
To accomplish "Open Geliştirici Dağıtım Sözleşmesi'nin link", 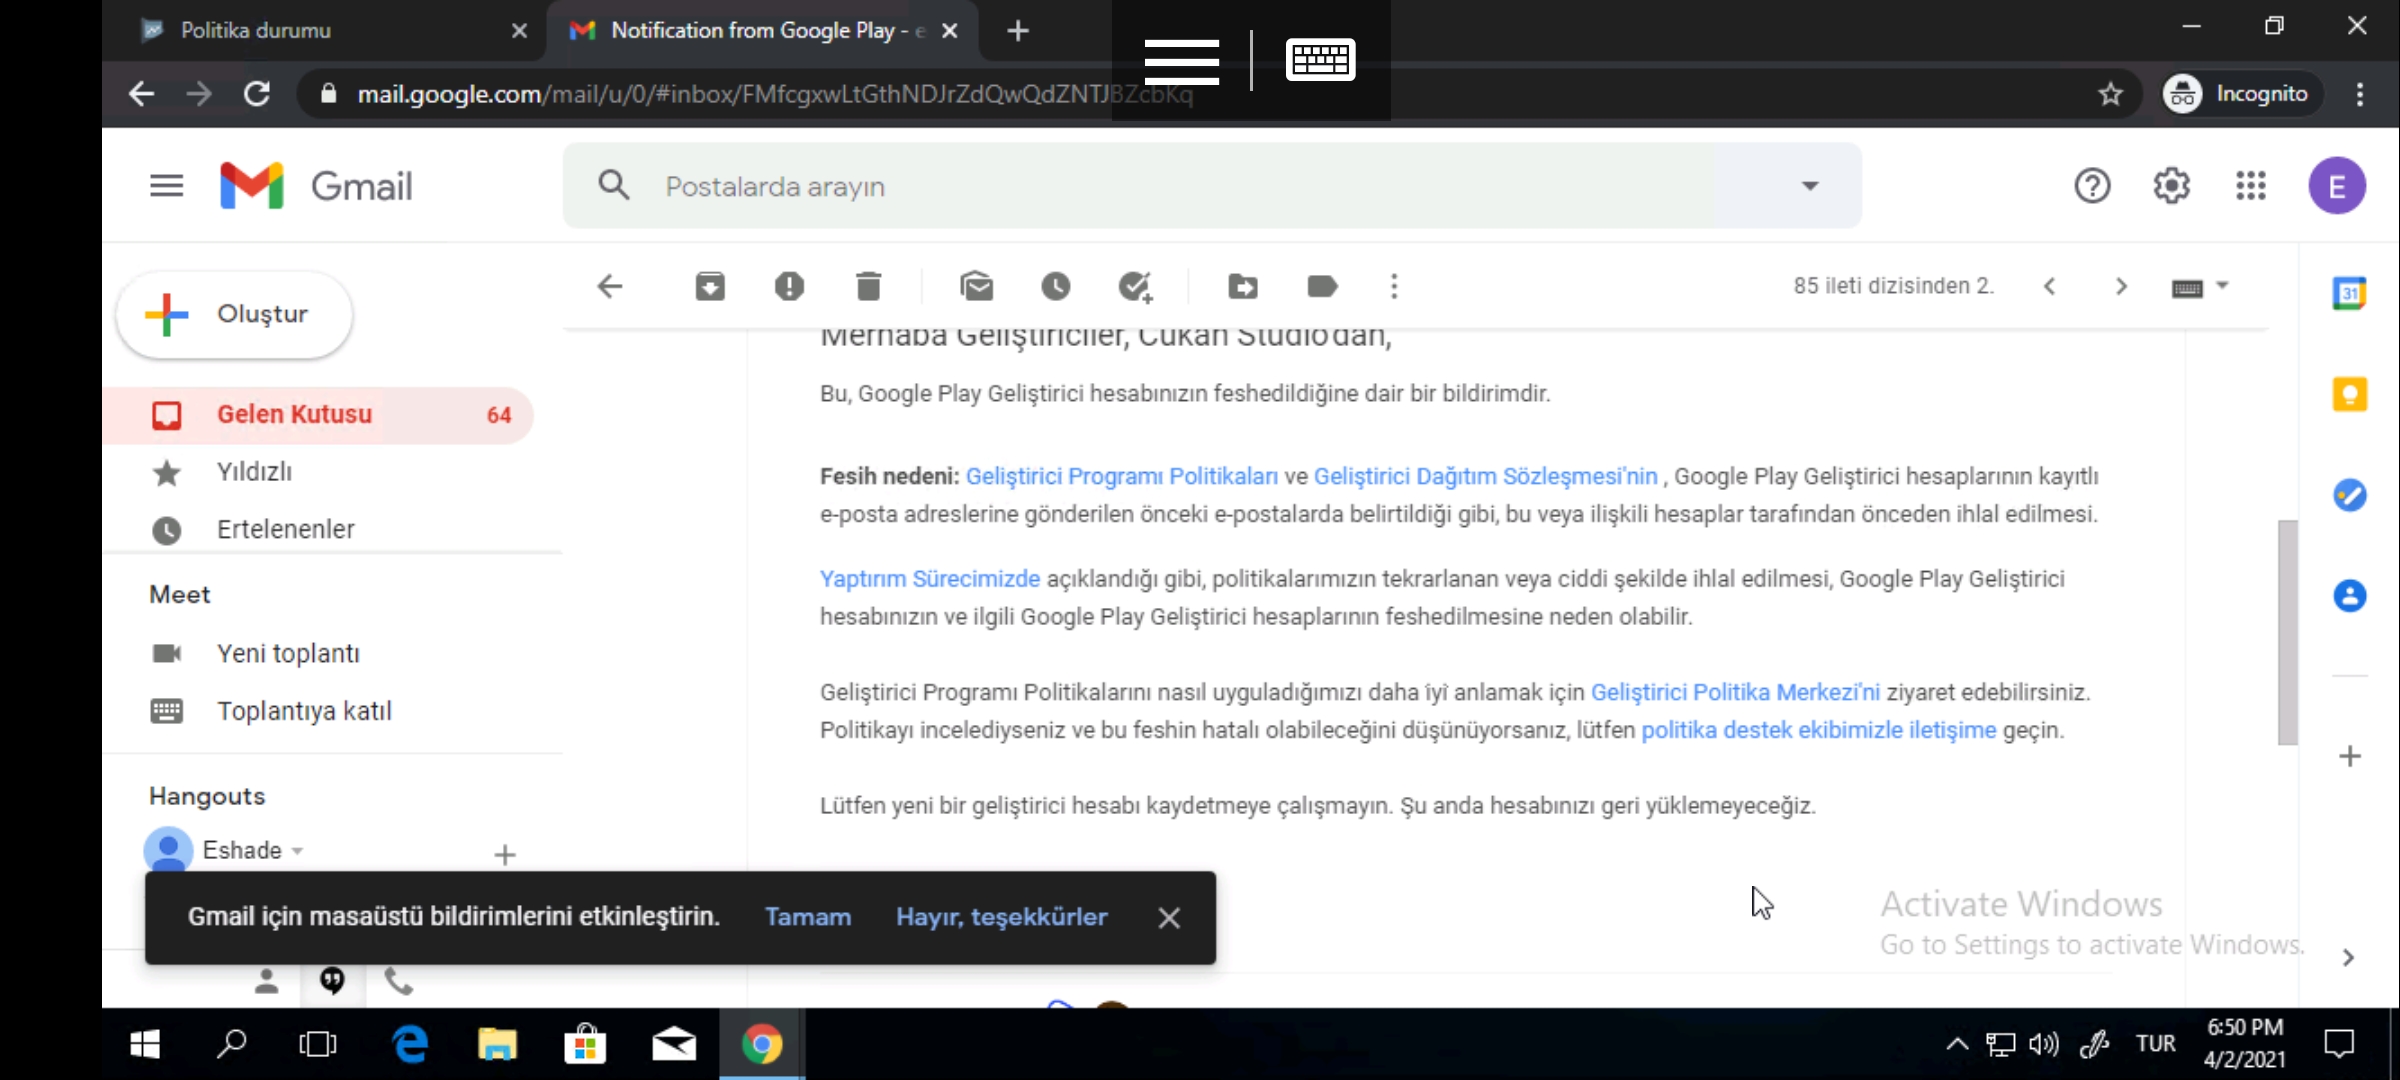I will click(1485, 476).
